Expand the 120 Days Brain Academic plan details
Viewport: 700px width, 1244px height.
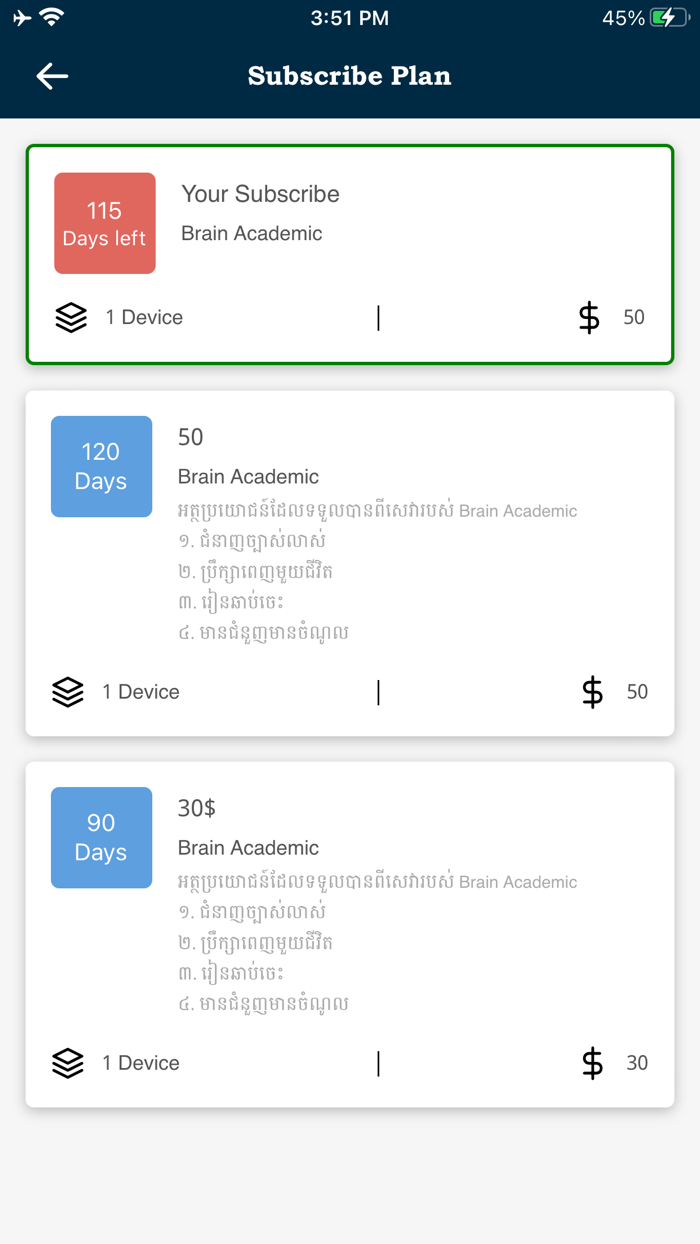pyautogui.click(x=350, y=560)
